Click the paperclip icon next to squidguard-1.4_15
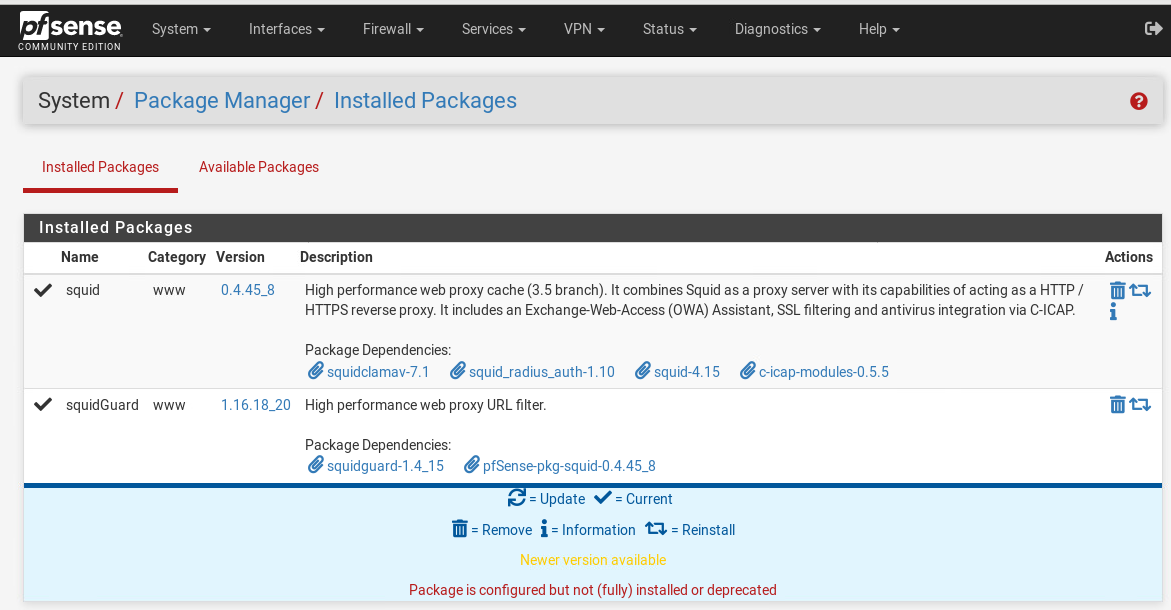Screen dimensions: 1171x610 point(316,465)
